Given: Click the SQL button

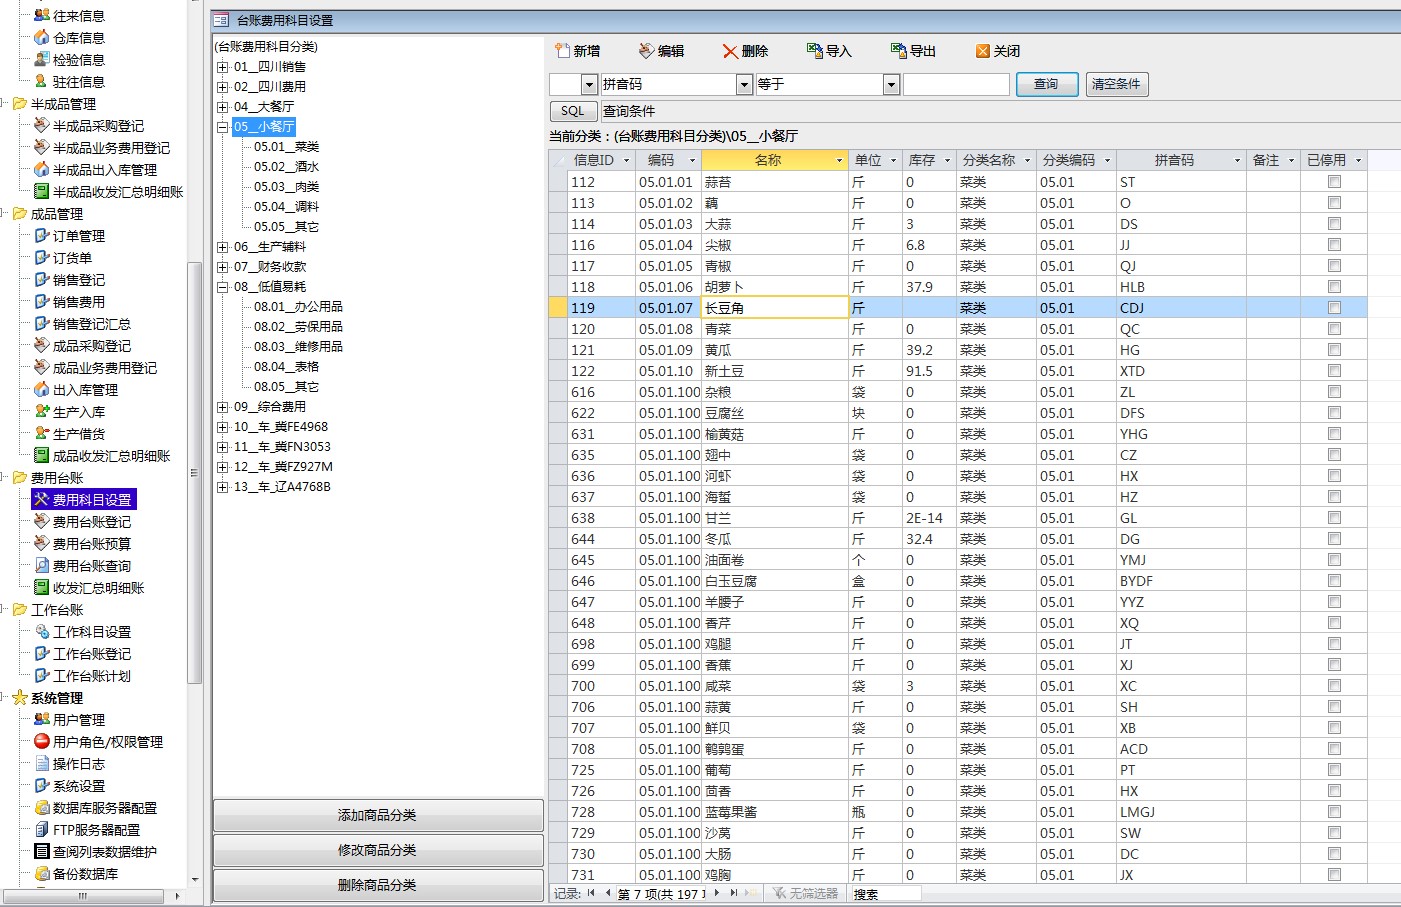Looking at the screenshot, I should coord(573,111).
